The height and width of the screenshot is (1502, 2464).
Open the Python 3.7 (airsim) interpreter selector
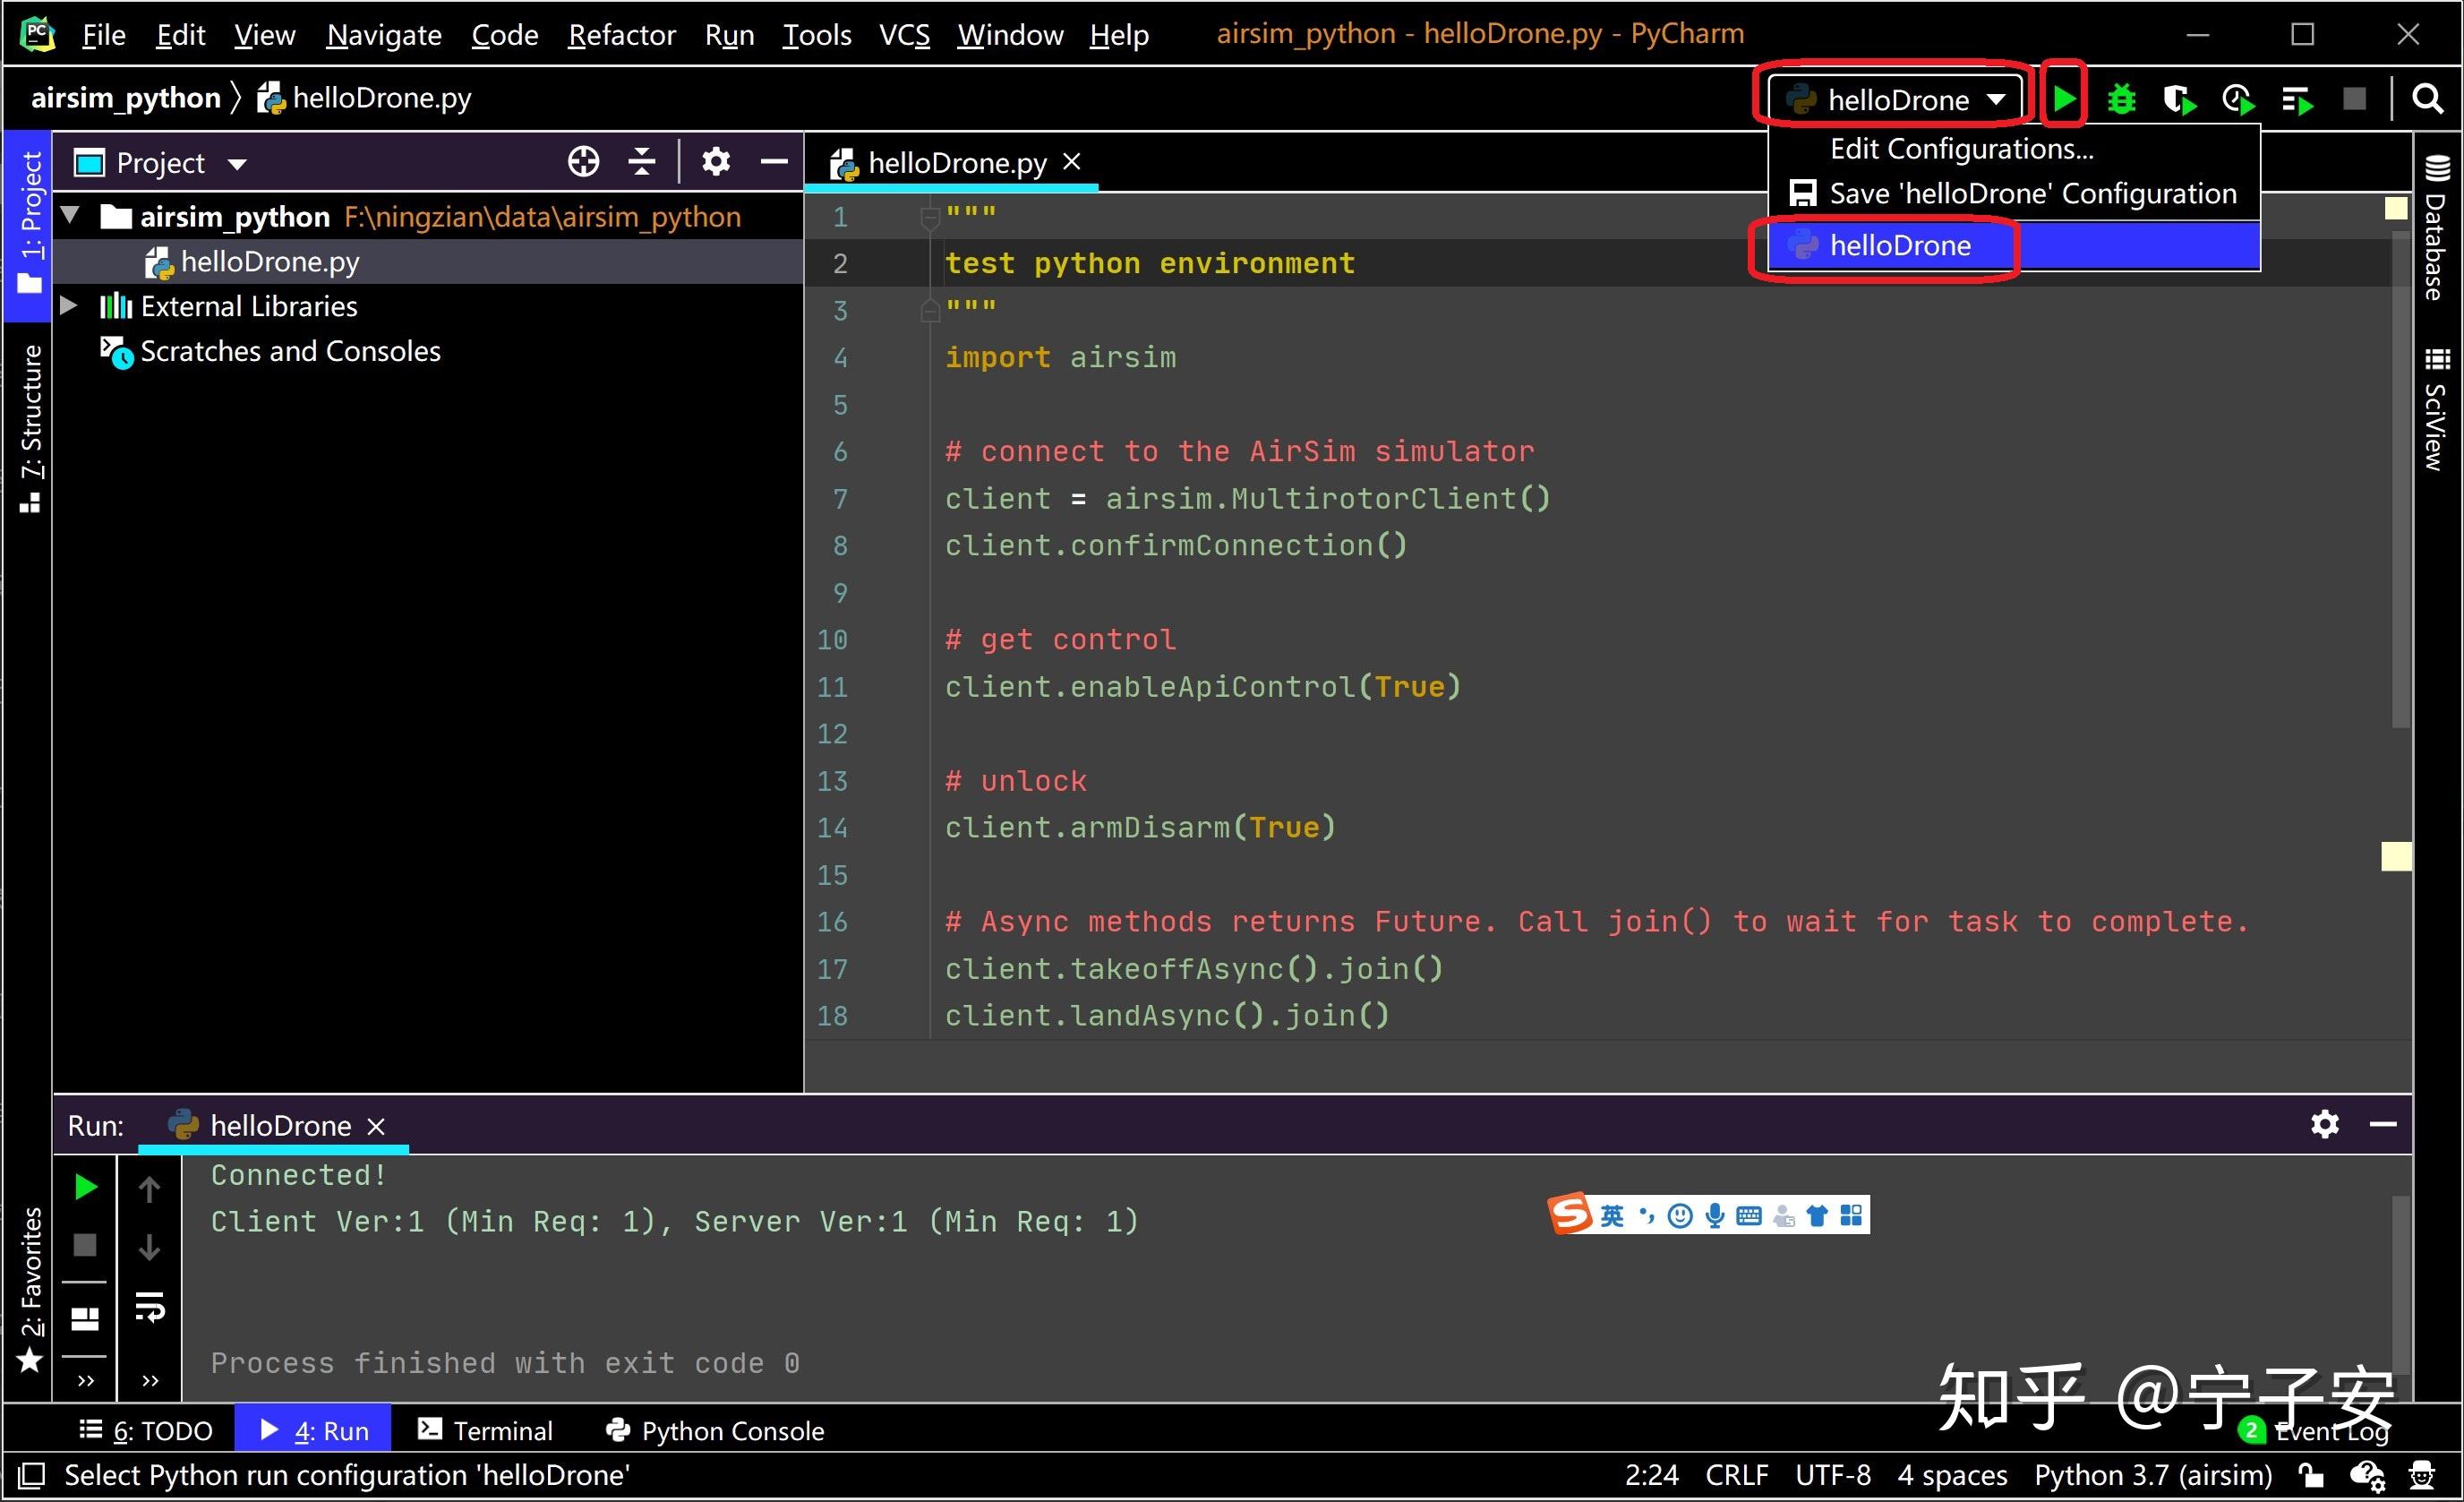coord(2152,1474)
